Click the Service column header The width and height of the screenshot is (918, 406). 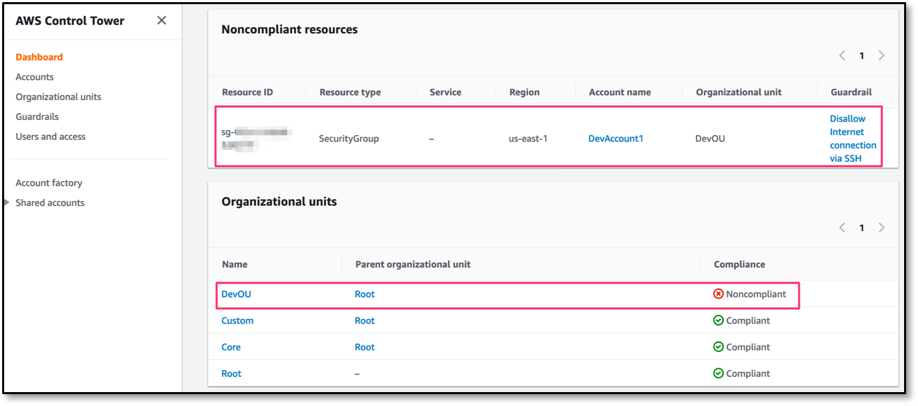[x=445, y=92]
